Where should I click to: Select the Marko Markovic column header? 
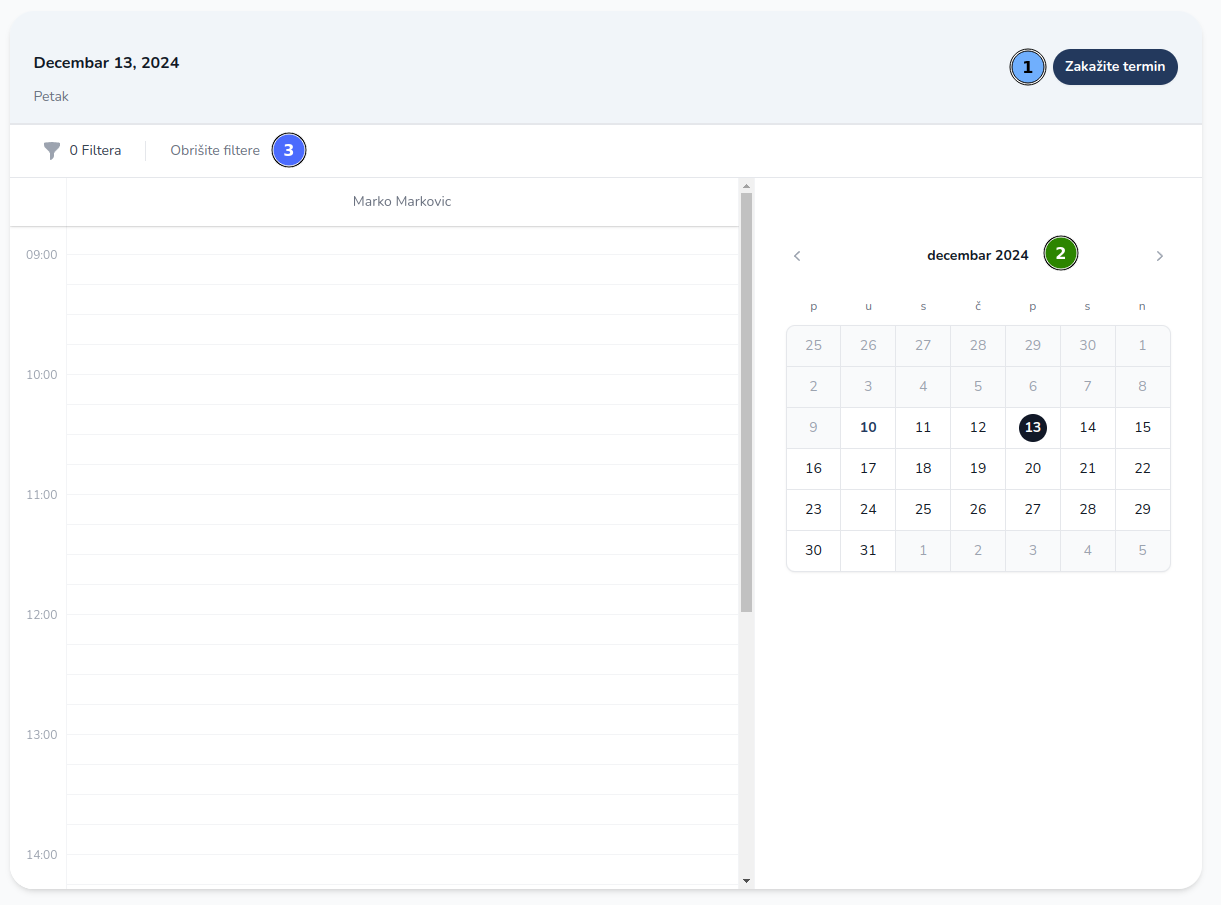pos(402,202)
